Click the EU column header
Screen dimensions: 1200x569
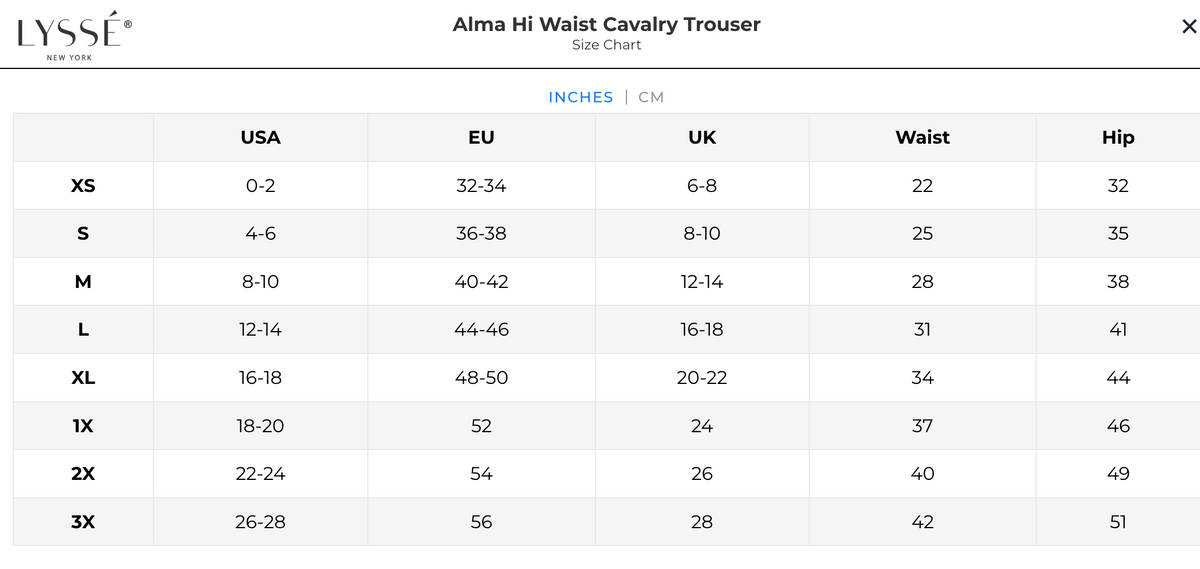coord(481,138)
